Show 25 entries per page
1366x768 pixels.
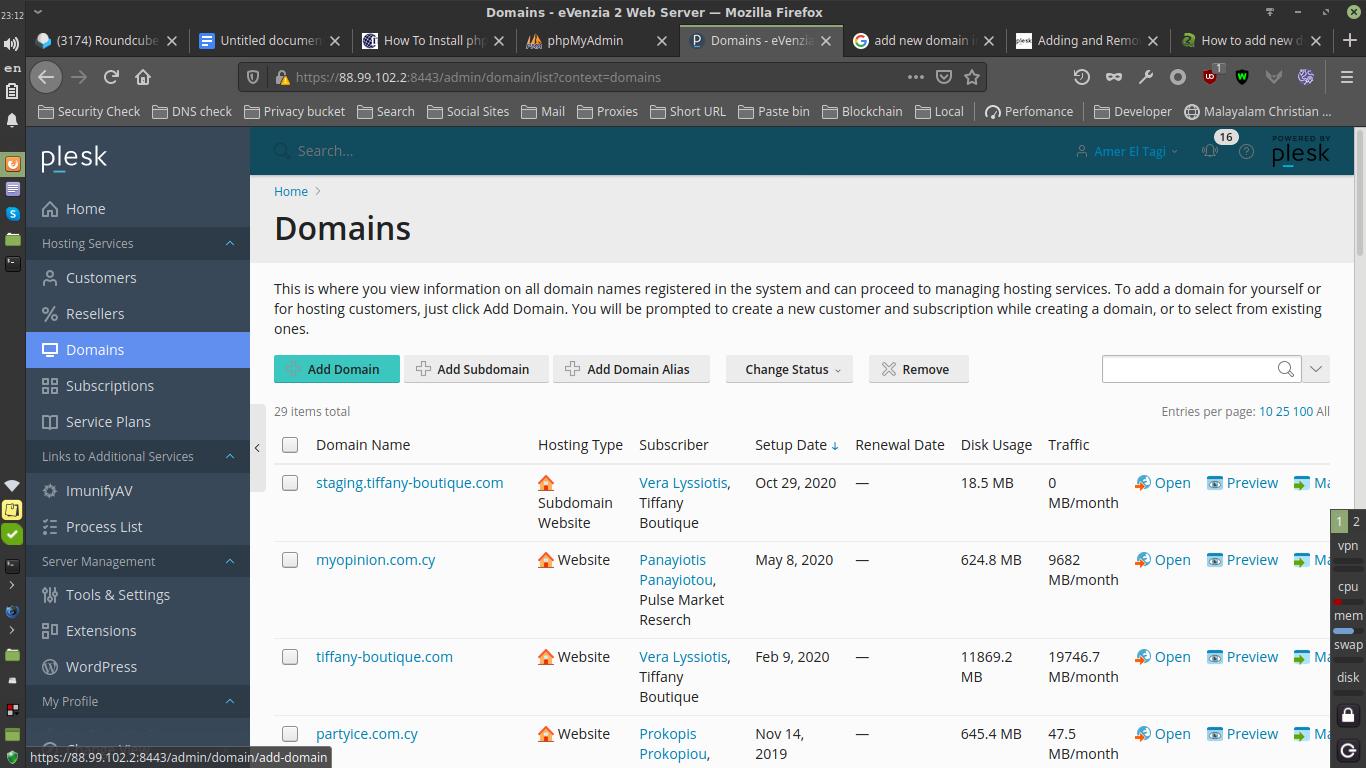click(x=1282, y=411)
